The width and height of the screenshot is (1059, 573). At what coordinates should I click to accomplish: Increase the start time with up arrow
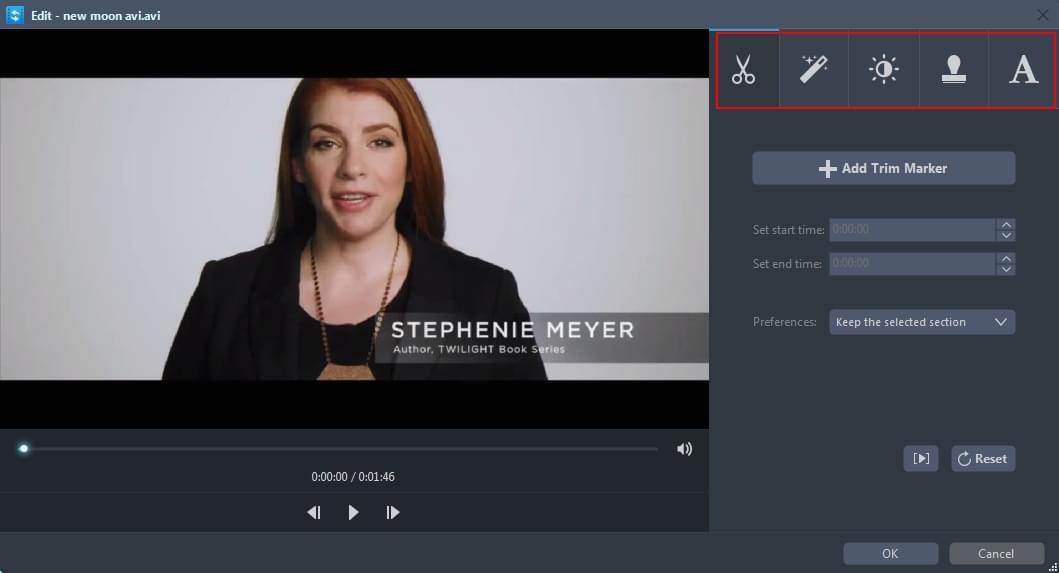click(1006, 224)
